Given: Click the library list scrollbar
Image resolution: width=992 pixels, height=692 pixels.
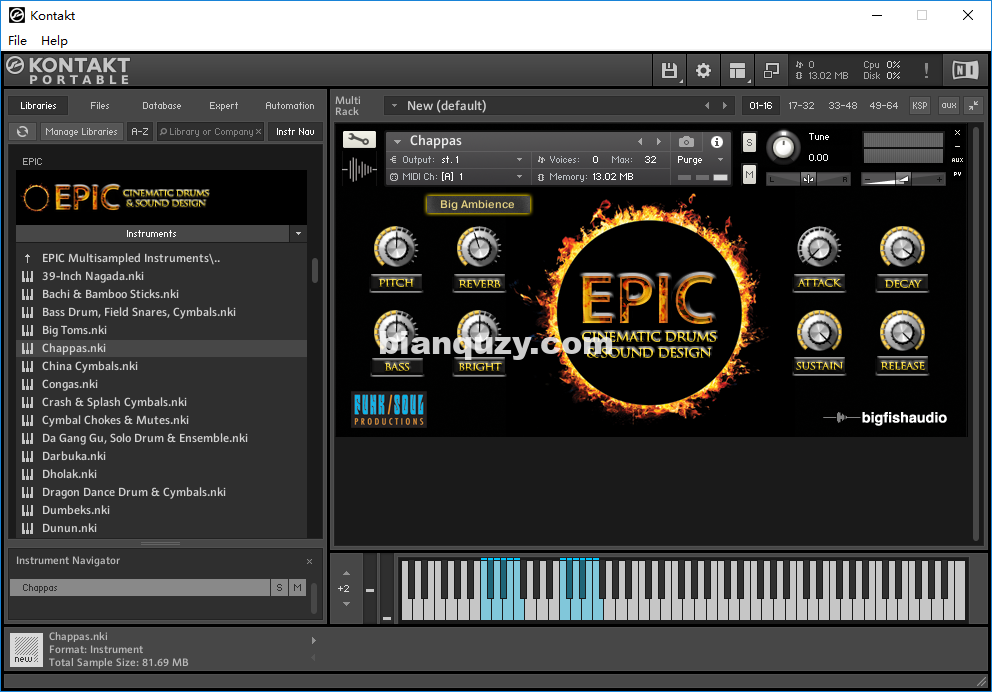Looking at the screenshot, I should [314, 270].
